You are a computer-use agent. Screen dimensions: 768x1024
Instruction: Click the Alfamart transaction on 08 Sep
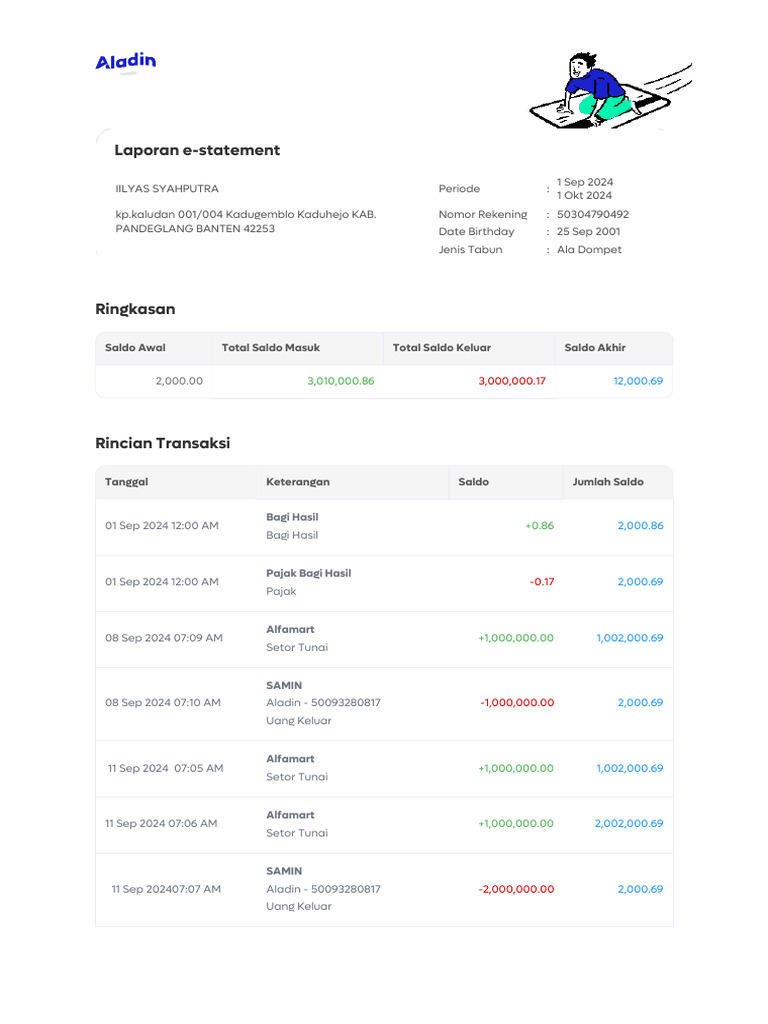click(x=290, y=630)
